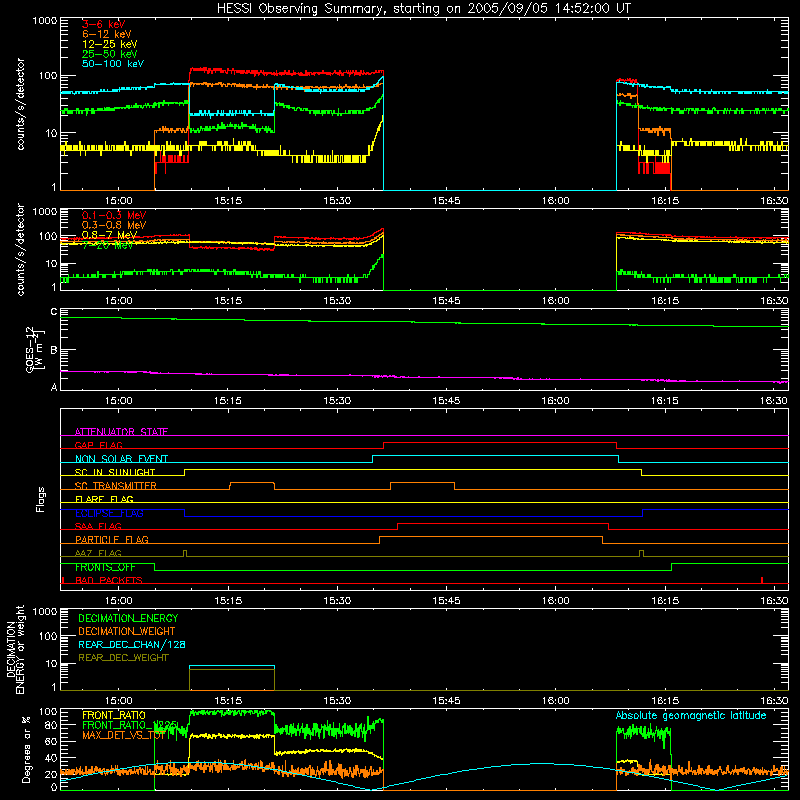Select the blue ECLIPSE_FLAG label

click(109, 513)
